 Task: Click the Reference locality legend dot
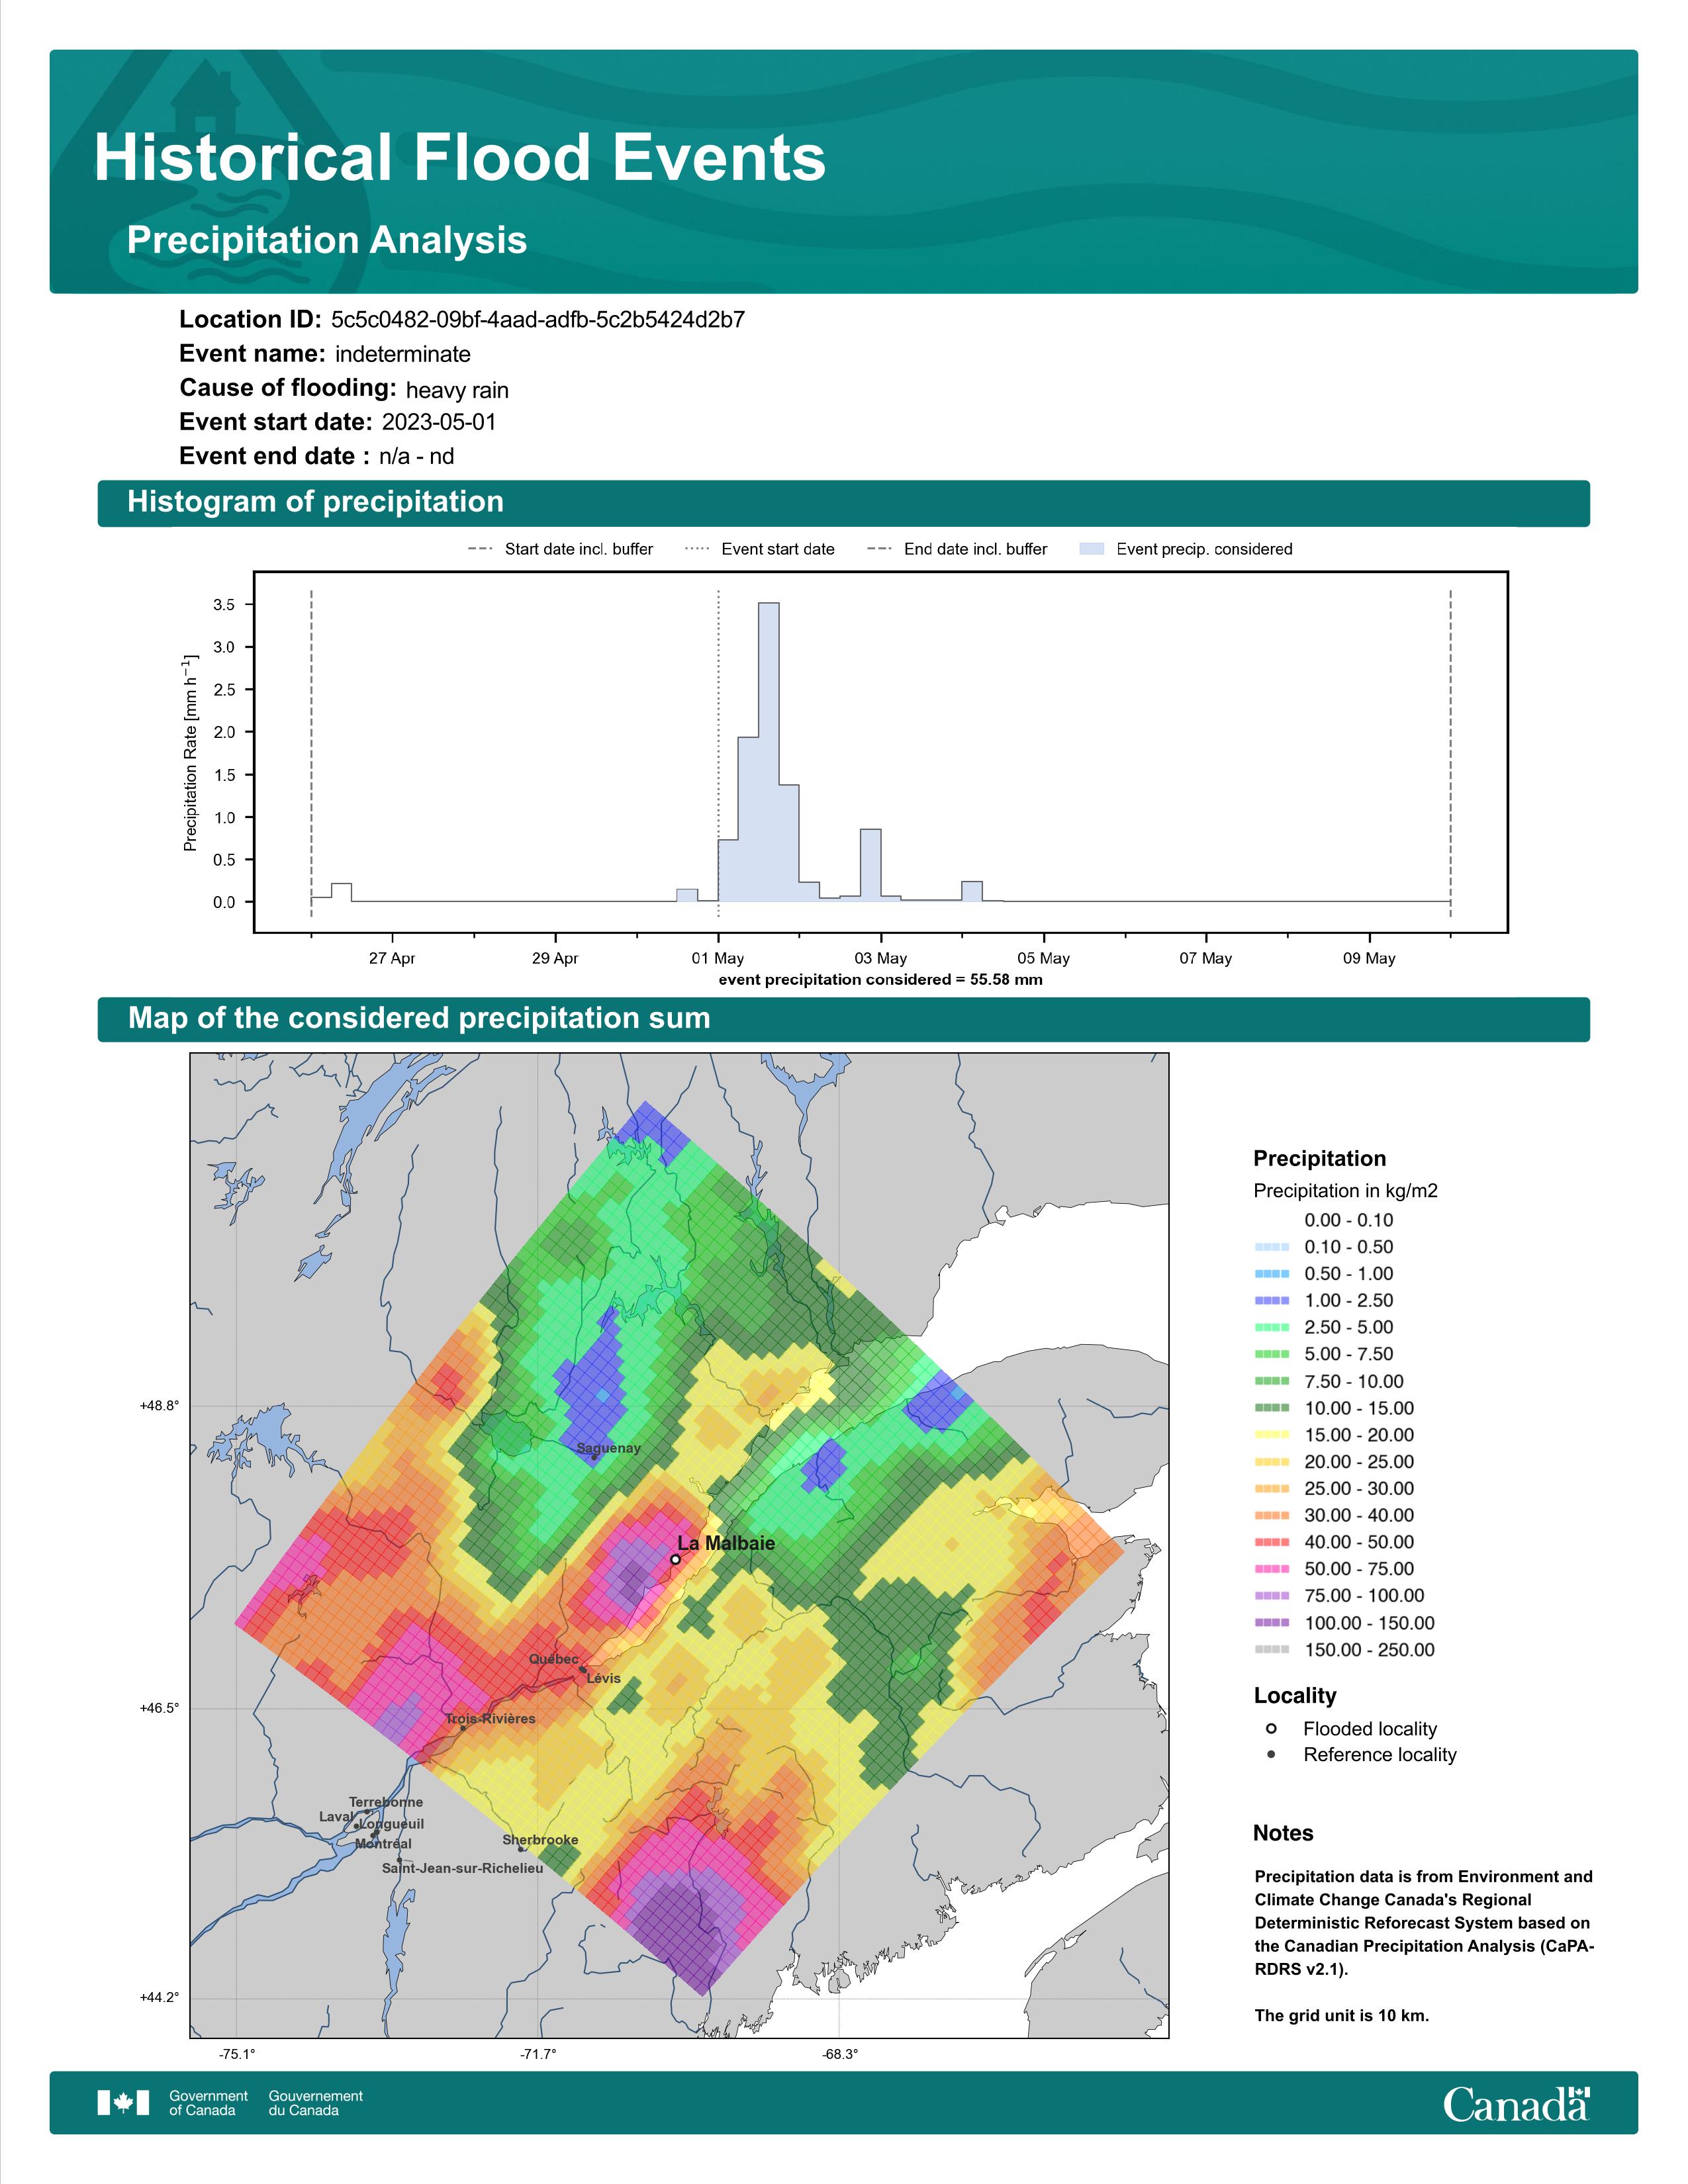pyautogui.click(x=1271, y=1755)
